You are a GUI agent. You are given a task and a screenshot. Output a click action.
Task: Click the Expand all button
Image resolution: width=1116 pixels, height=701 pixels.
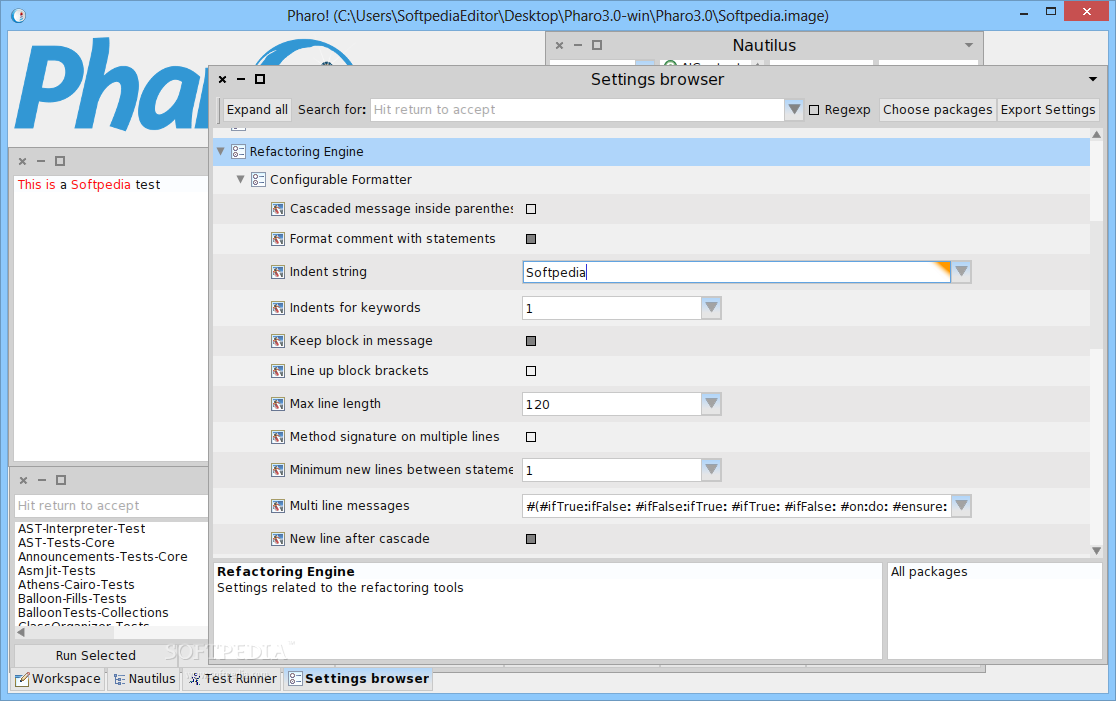tap(257, 110)
